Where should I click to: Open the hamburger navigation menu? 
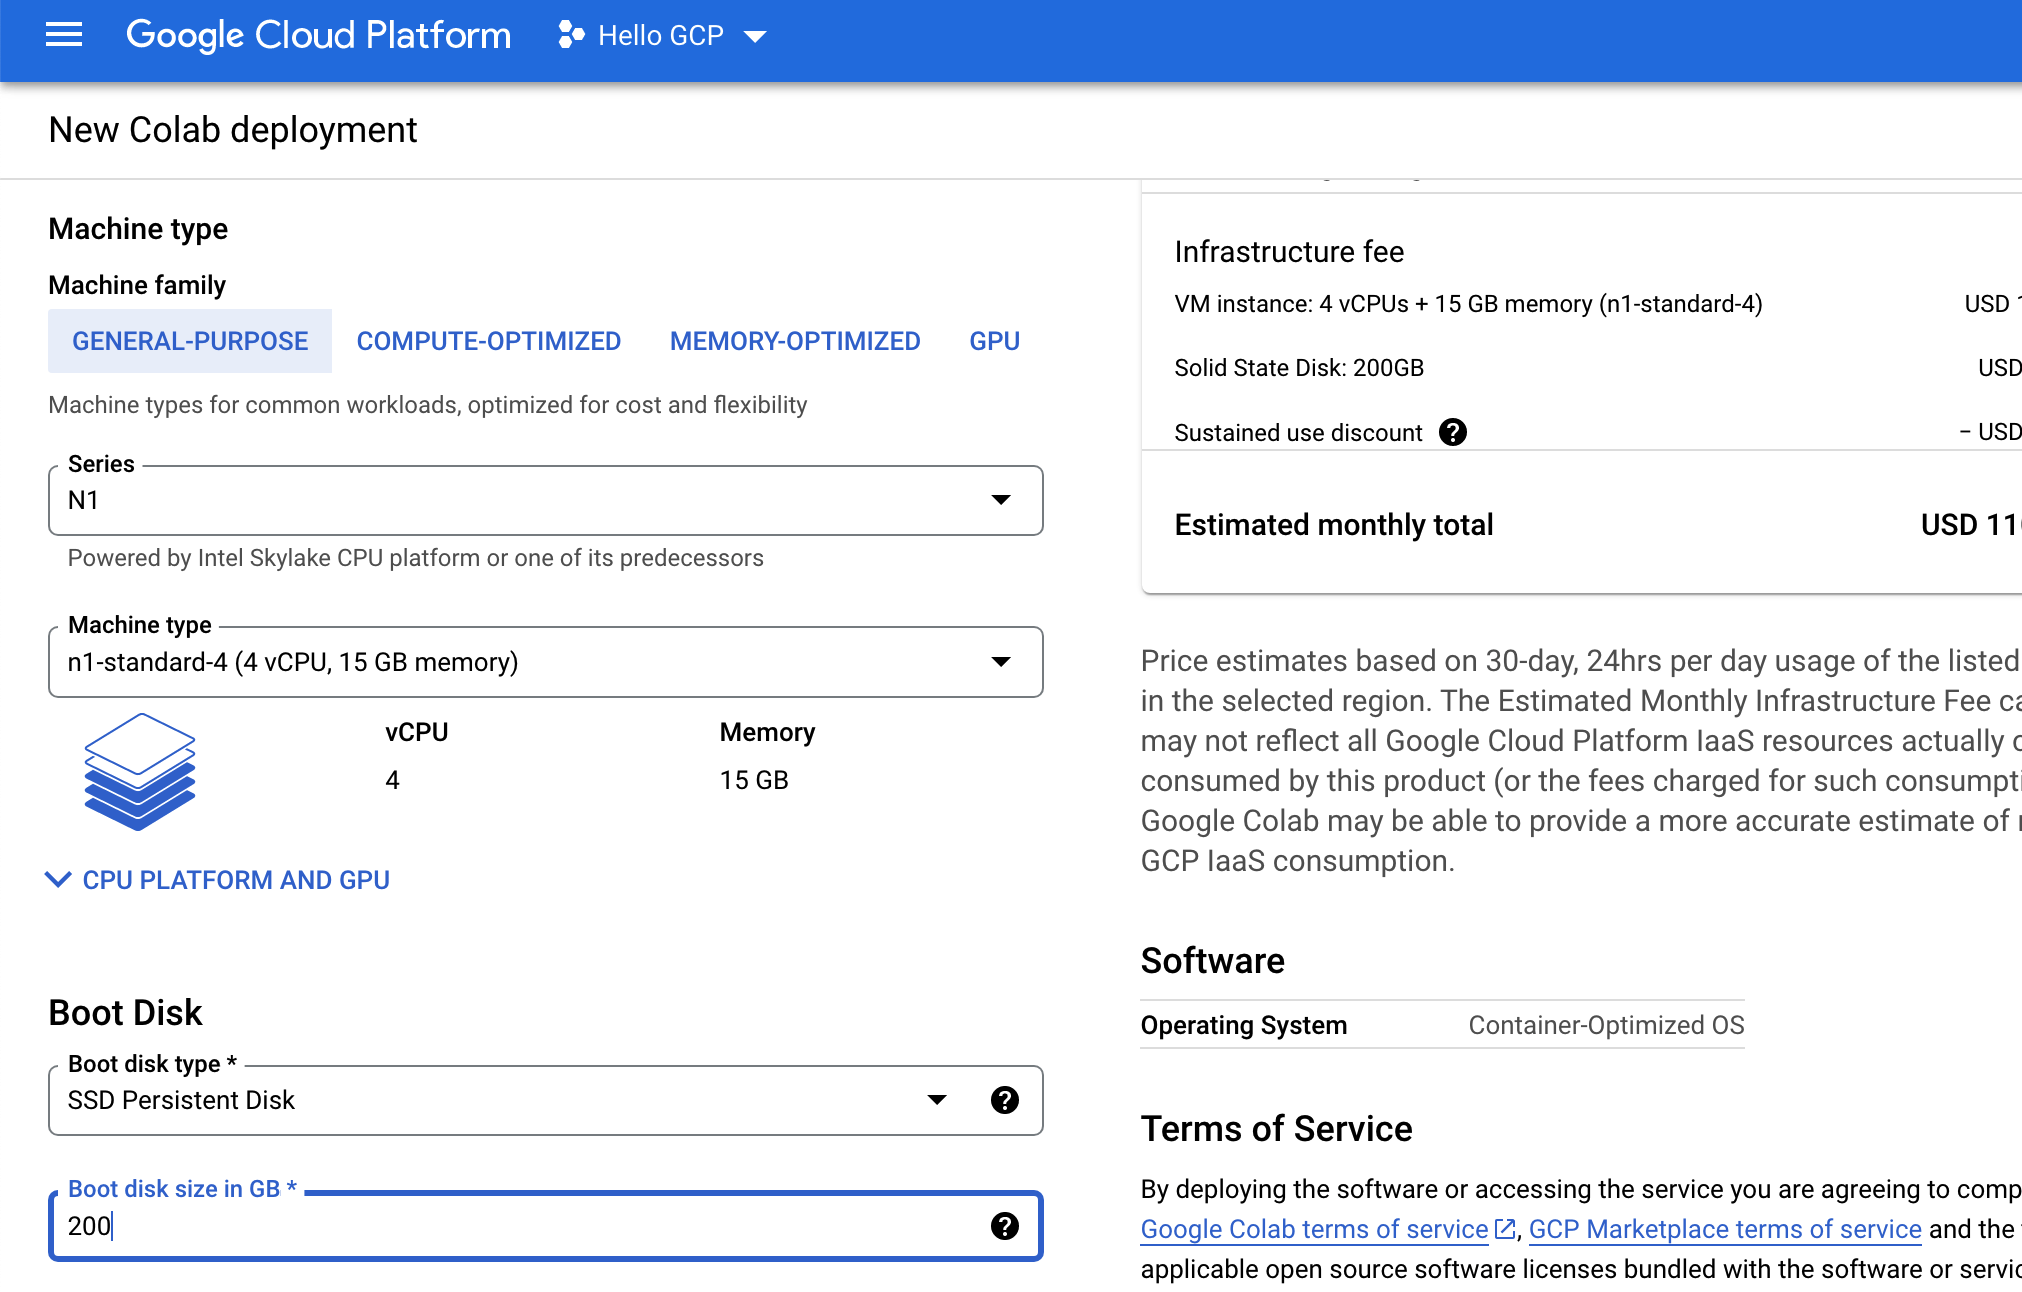coord(64,35)
